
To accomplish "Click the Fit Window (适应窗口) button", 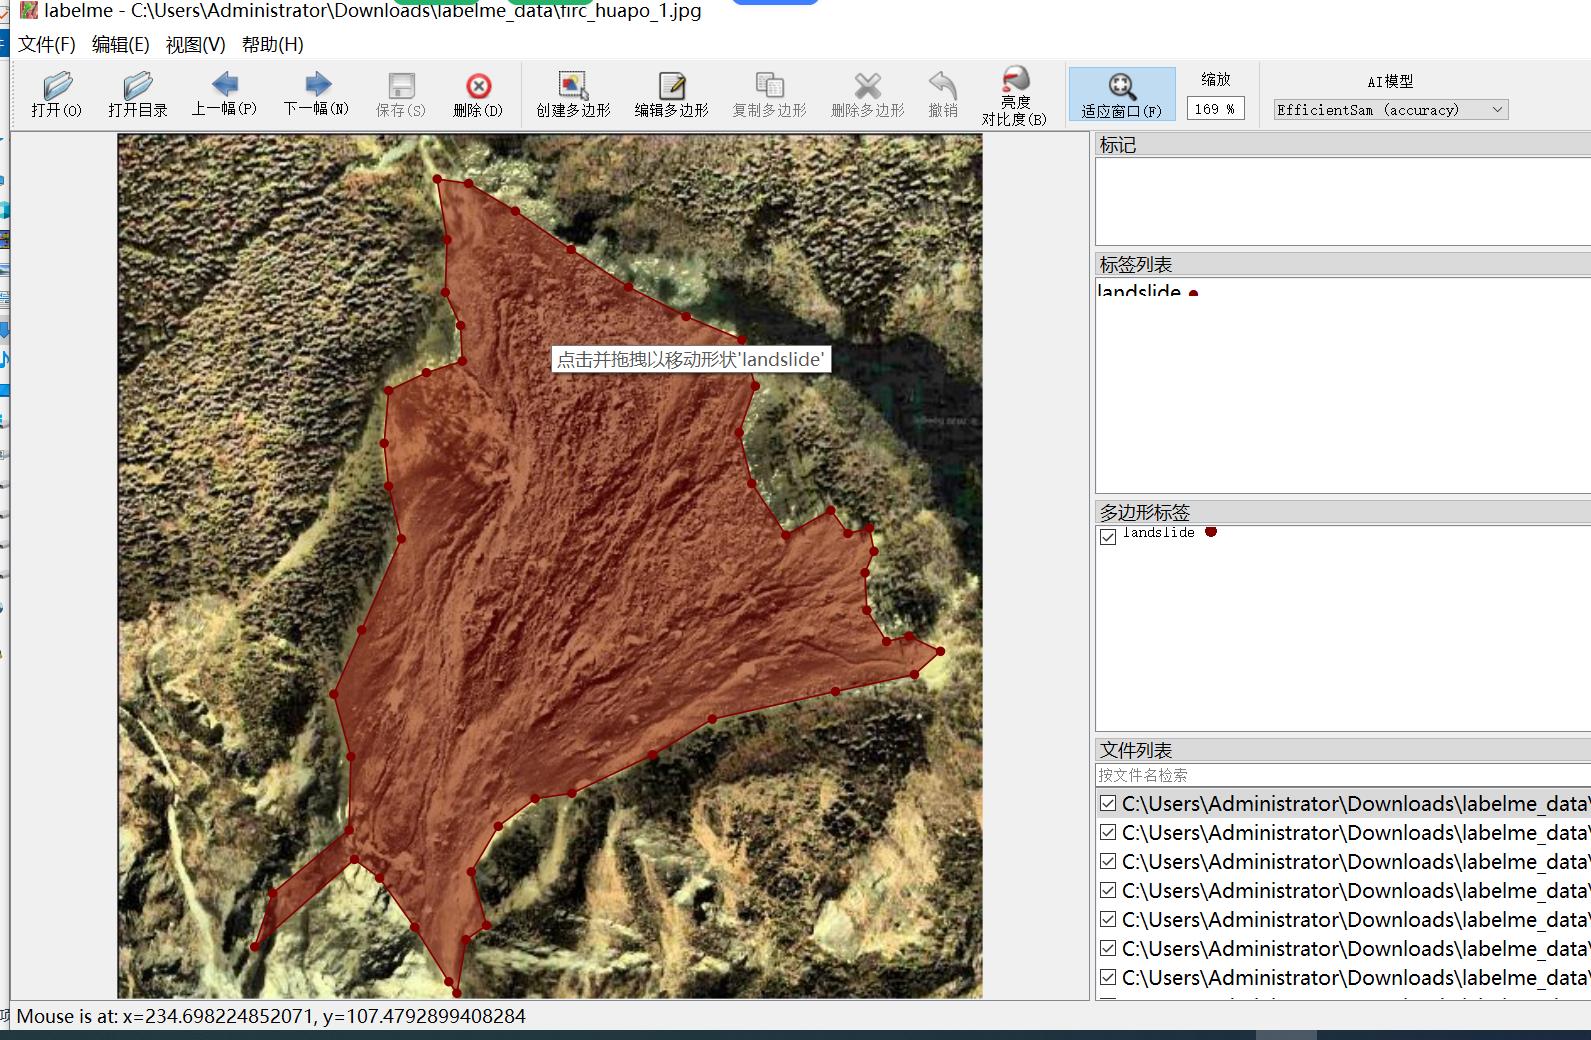I will coord(1121,95).
